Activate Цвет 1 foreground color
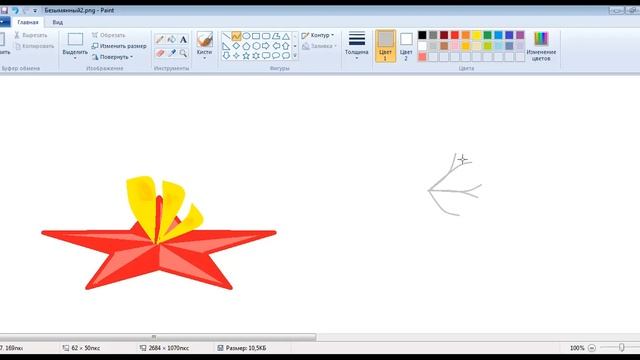The height and width of the screenshot is (360, 640). (x=385, y=46)
